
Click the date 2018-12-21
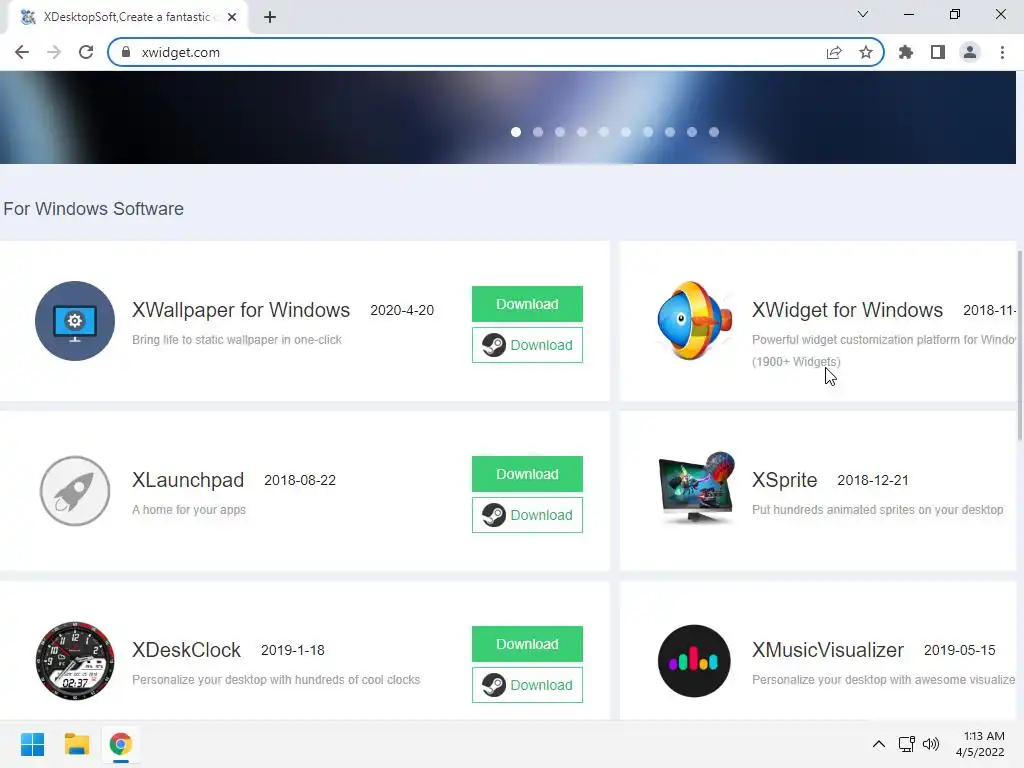pyautogui.click(x=872, y=481)
